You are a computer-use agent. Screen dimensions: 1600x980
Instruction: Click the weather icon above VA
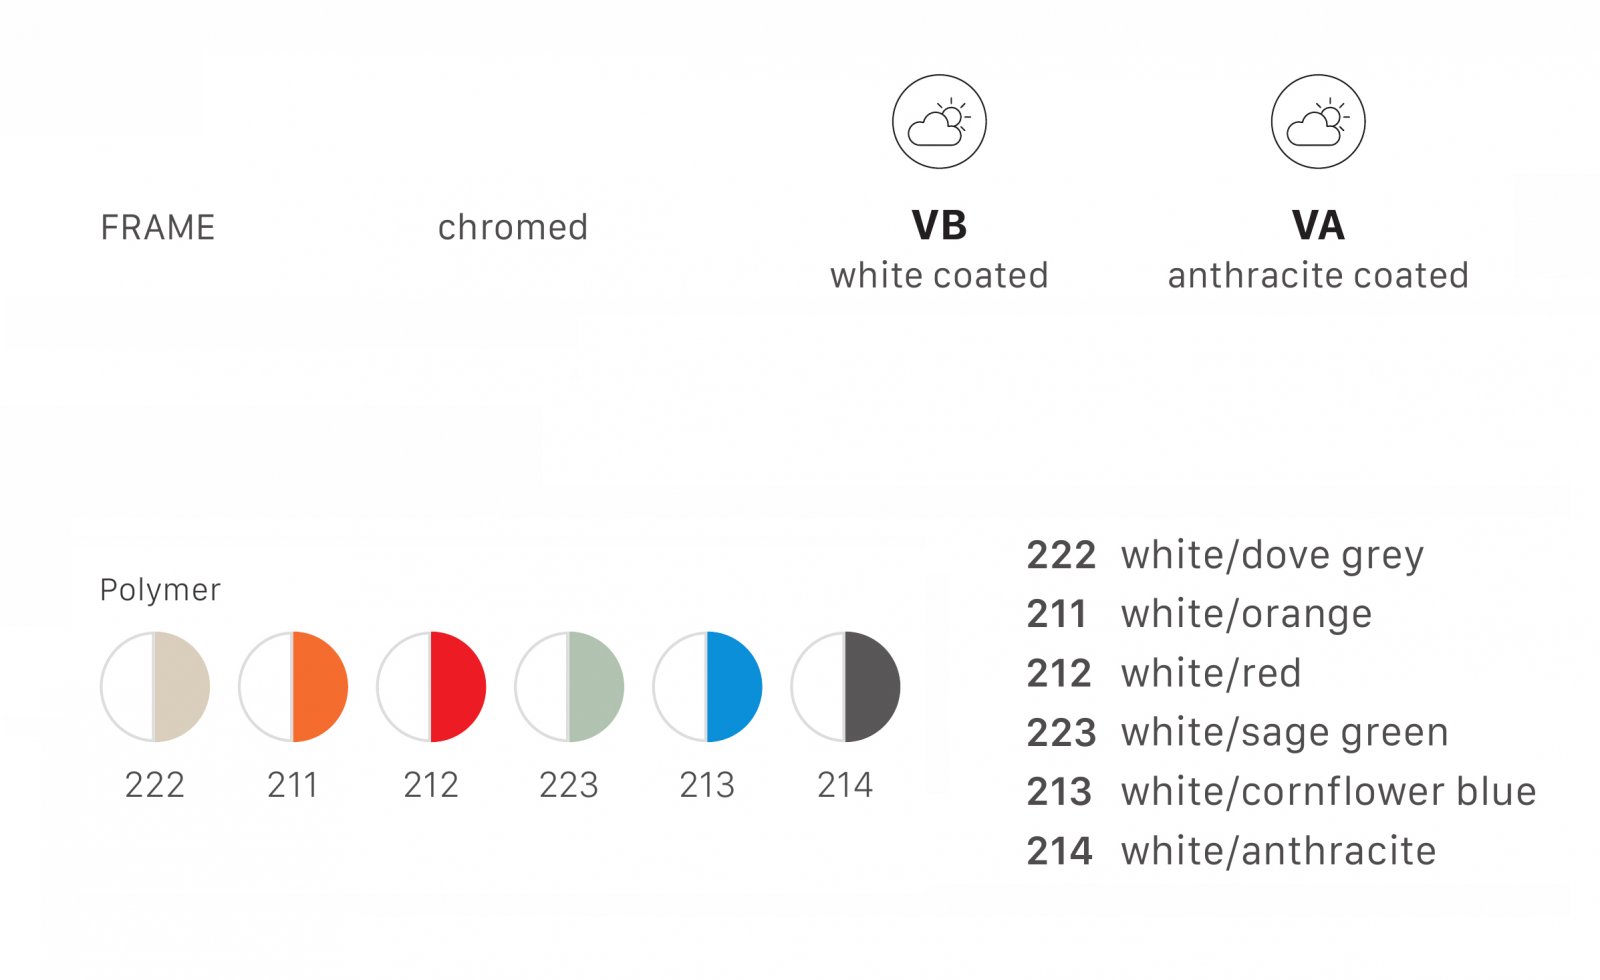[x=1318, y=121]
